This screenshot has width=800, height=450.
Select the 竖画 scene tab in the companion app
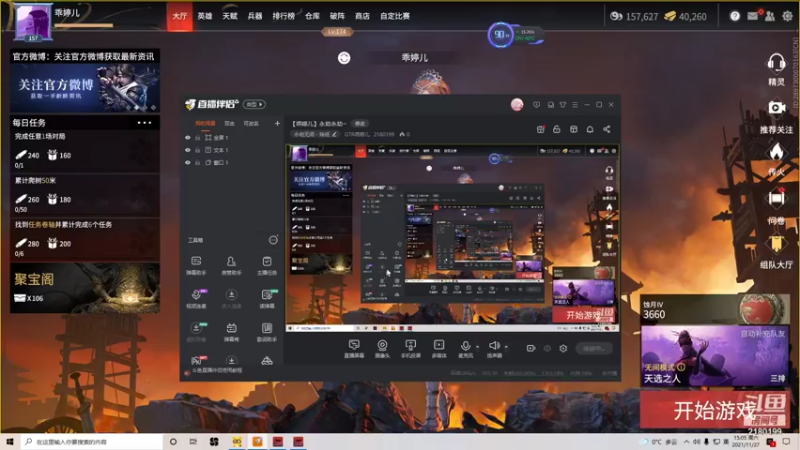[x=229, y=123]
